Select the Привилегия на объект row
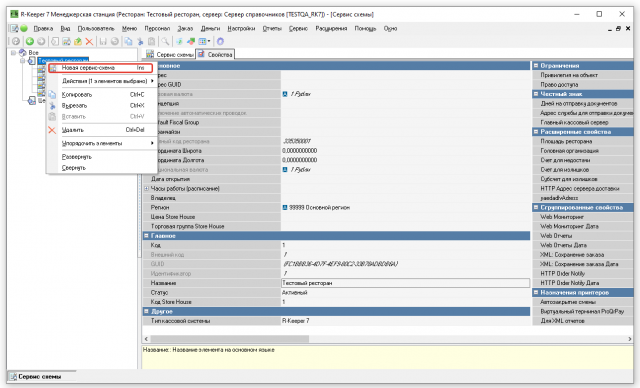The image size is (640, 388). (x=583, y=75)
